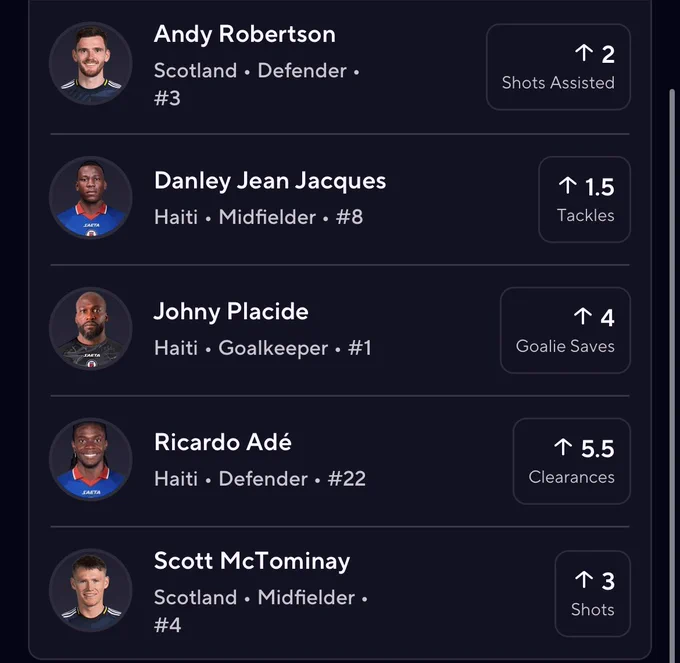Click the up arrow next to 3 Shots

[584, 579]
